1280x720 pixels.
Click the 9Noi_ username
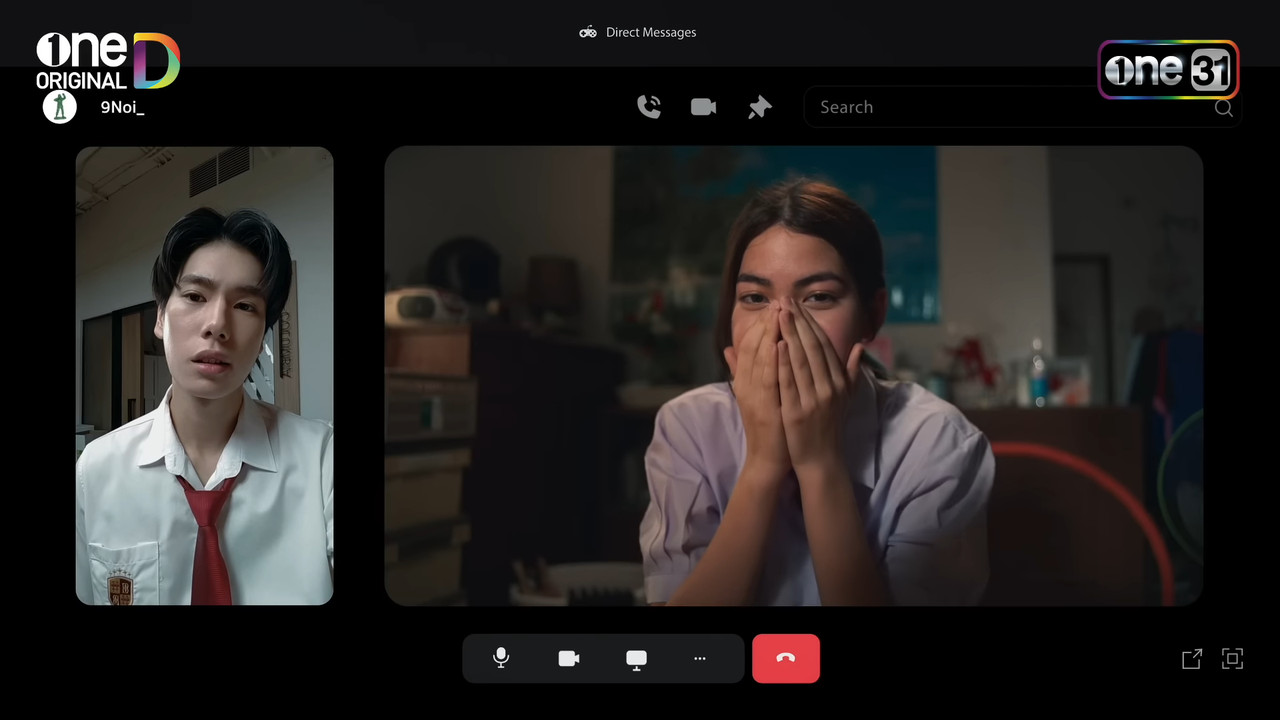[x=122, y=107]
